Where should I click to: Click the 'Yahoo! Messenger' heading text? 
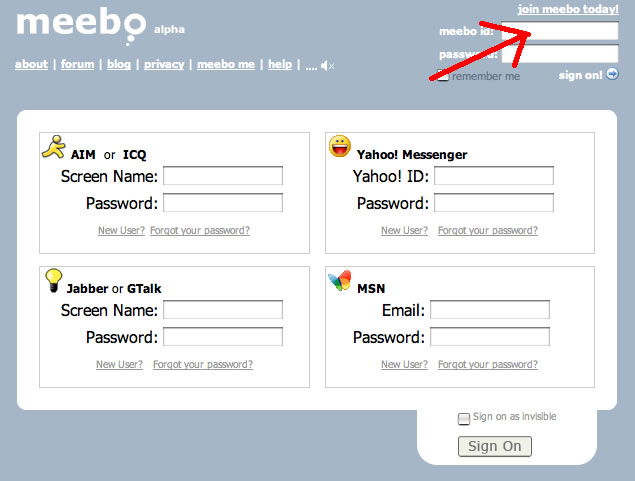(412, 155)
